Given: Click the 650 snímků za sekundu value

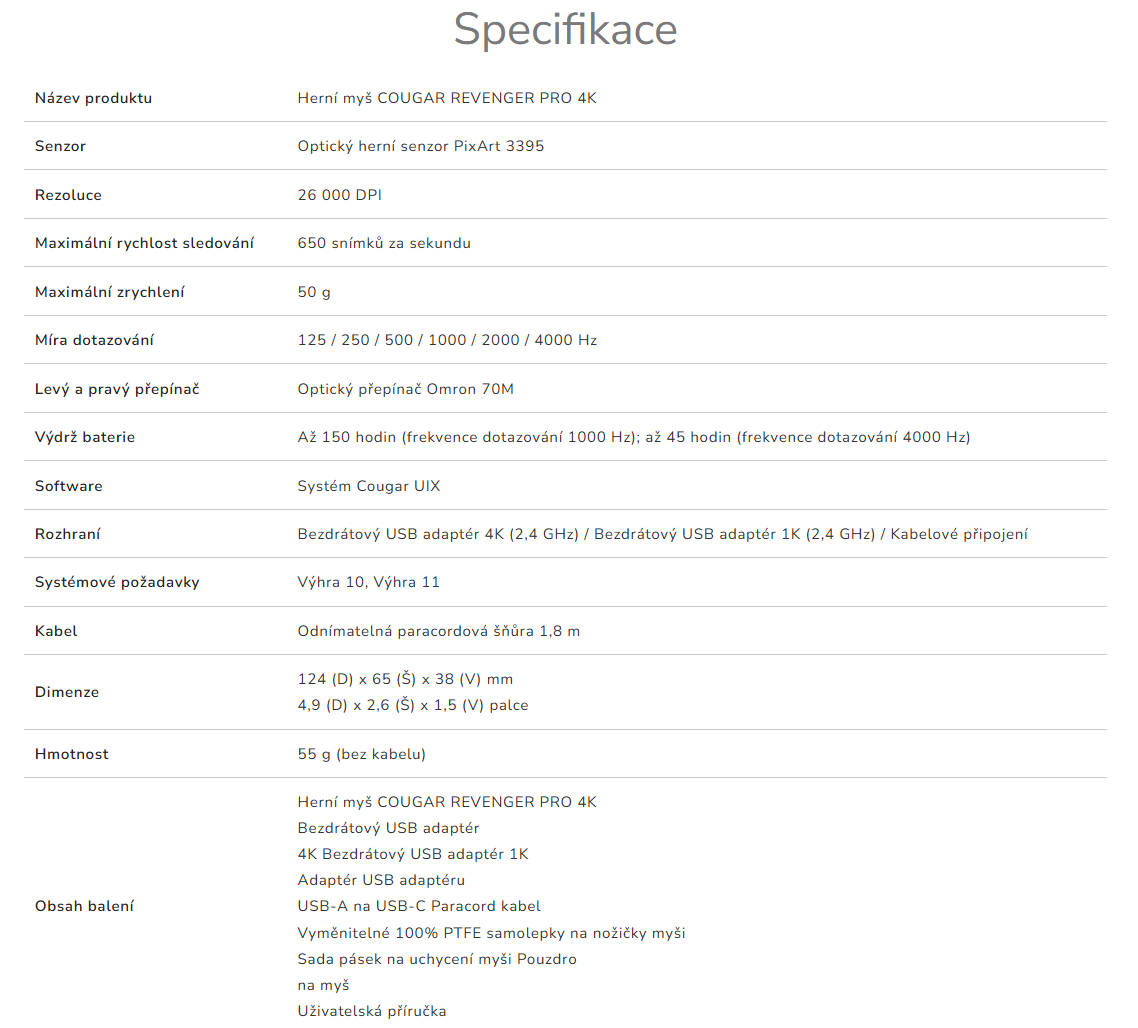Looking at the screenshot, I should tap(384, 243).
